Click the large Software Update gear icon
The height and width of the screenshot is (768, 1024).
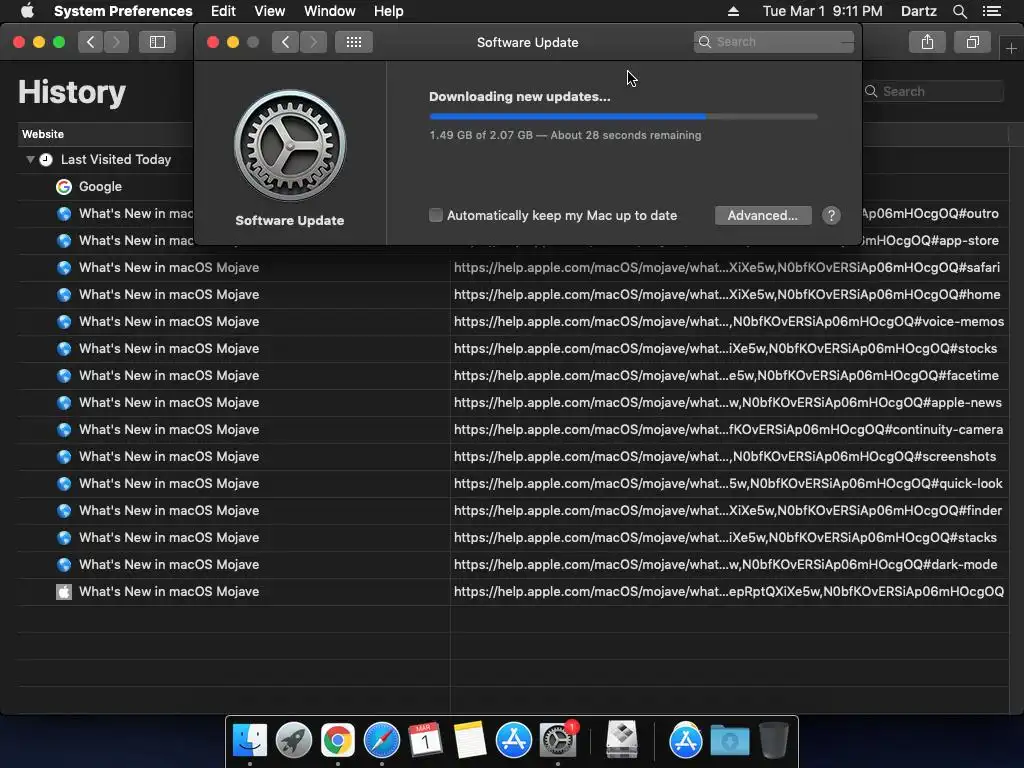290,146
